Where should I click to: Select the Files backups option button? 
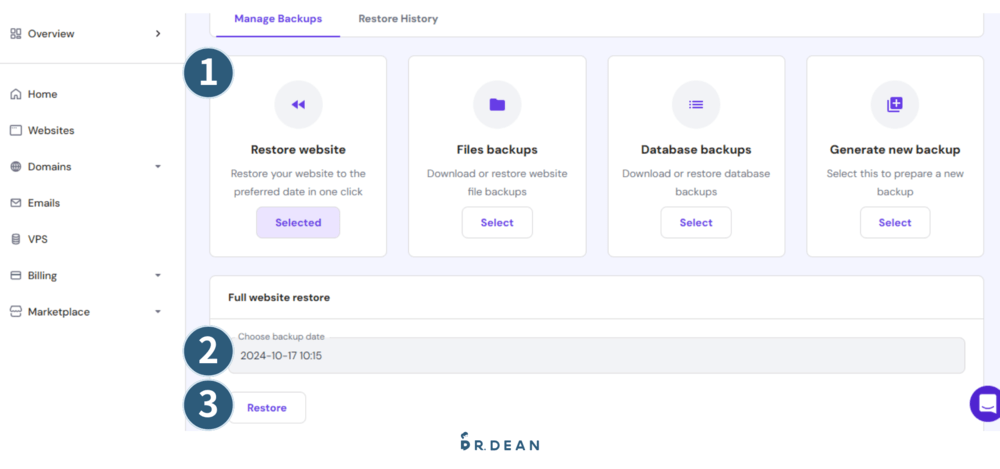click(497, 223)
